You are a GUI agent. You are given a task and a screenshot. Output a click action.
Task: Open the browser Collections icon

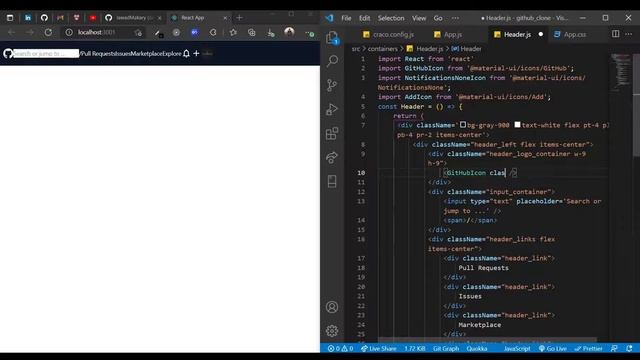point(251,32)
